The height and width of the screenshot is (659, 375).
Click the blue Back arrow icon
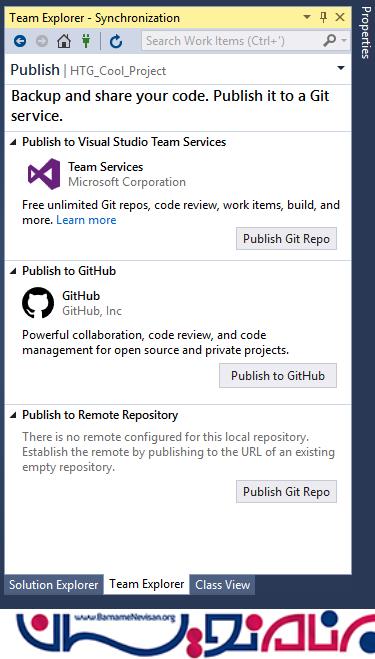pyautogui.click(x=20, y=41)
